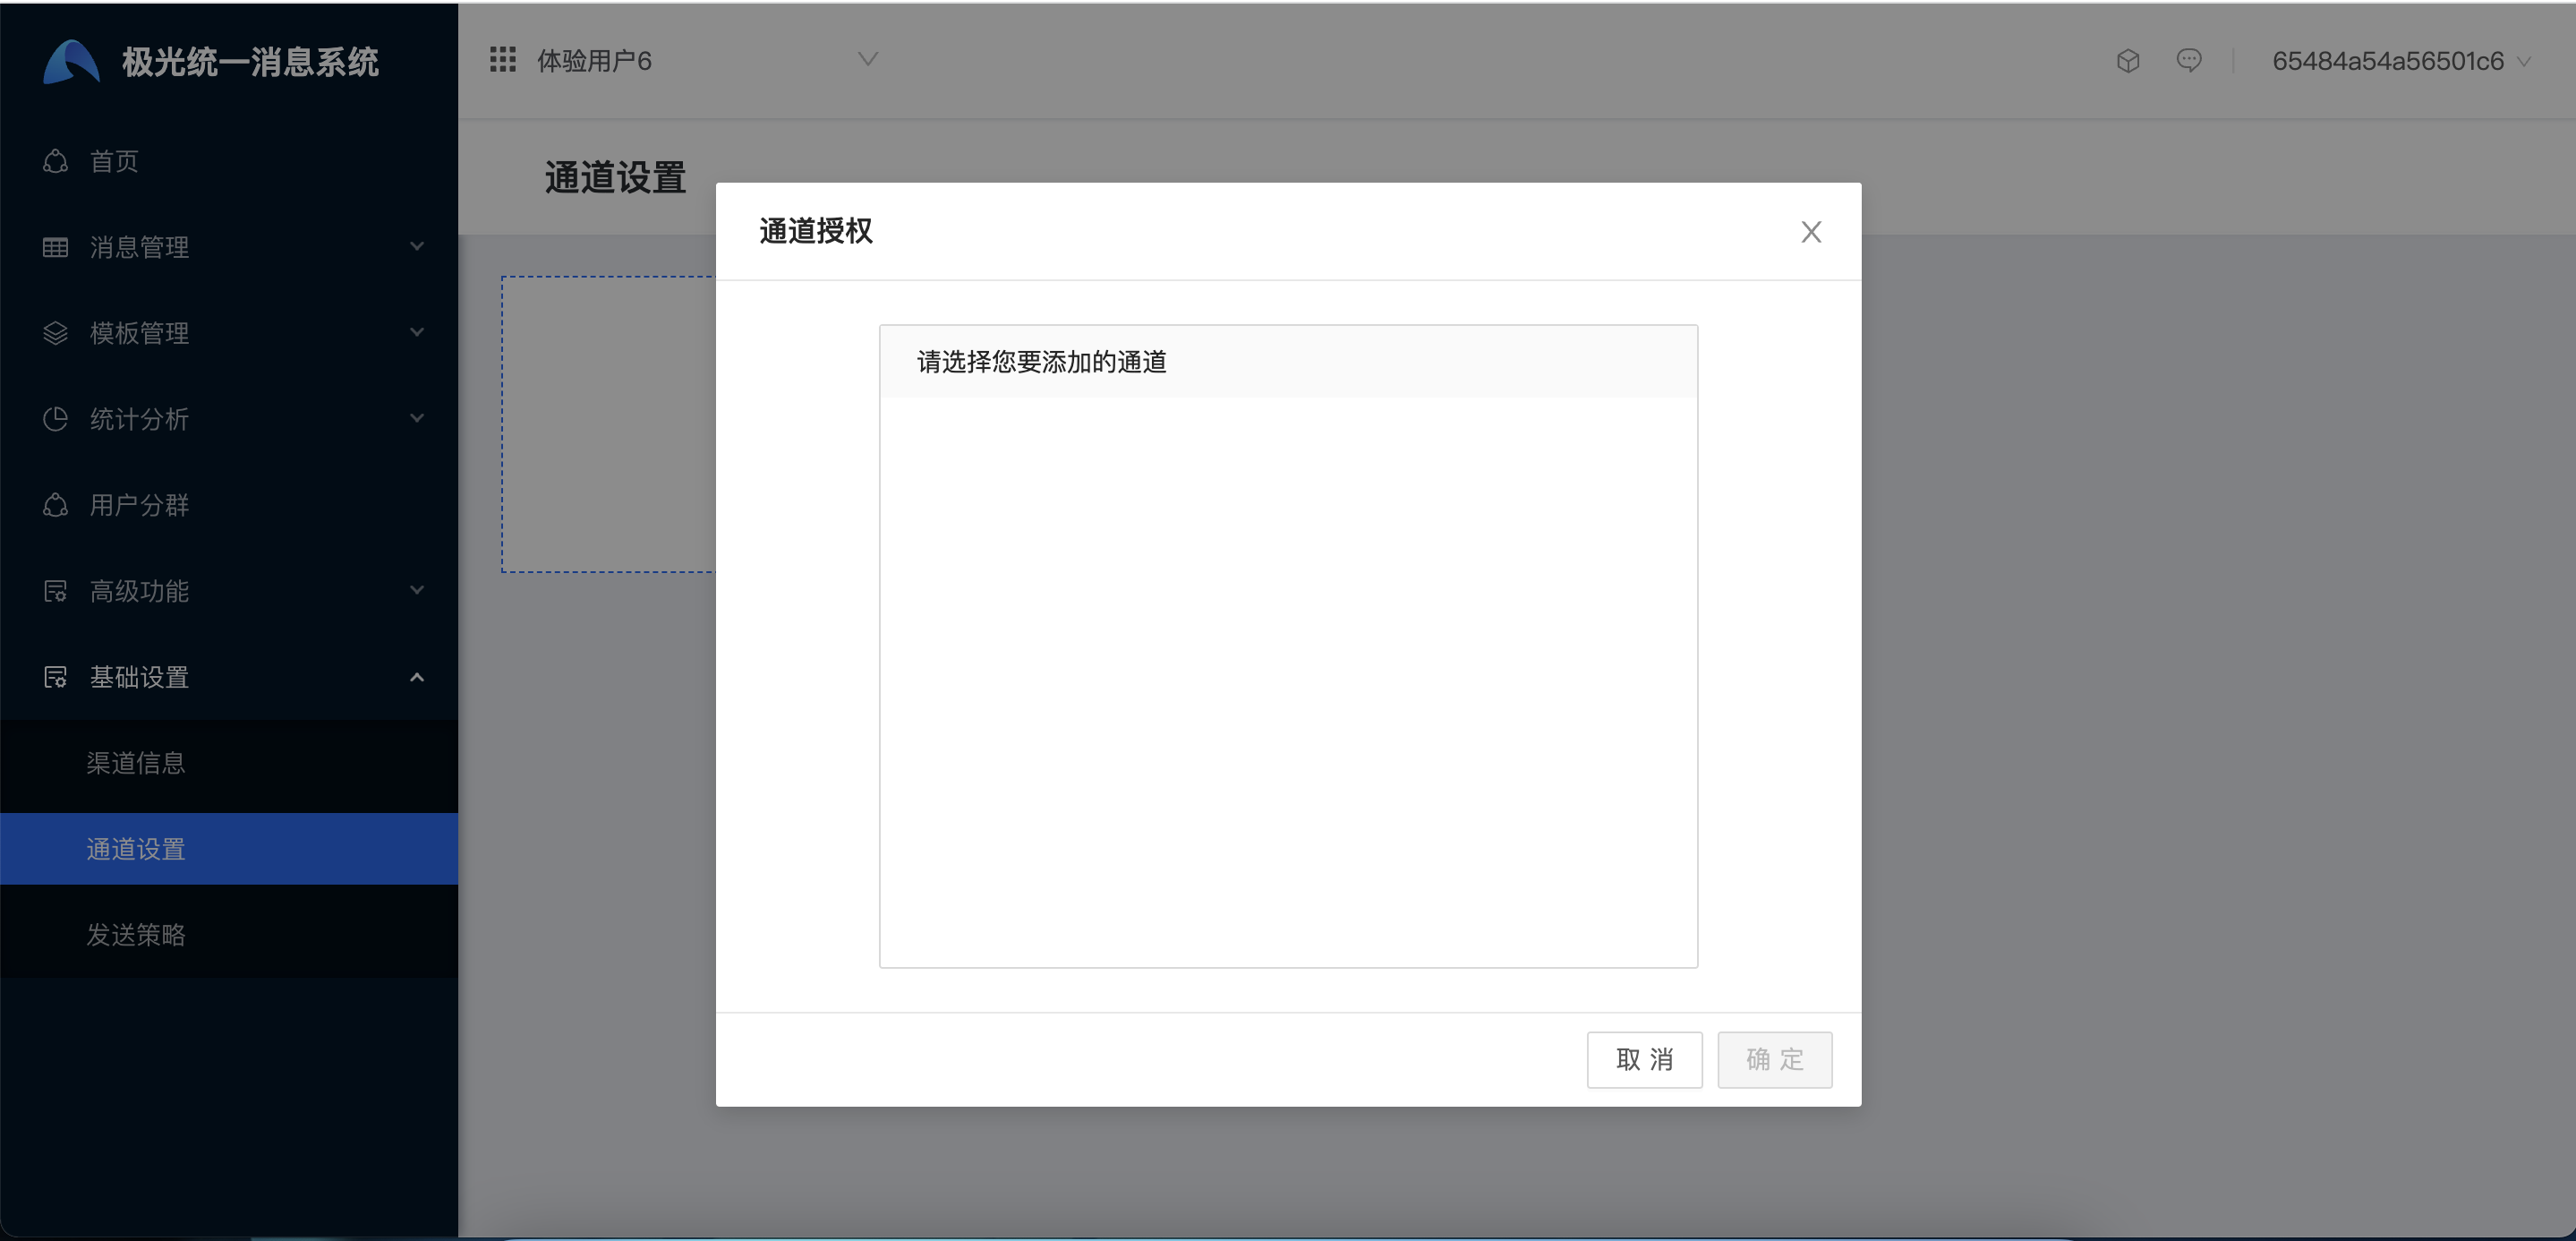This screenshot has width=2576, height=1241.
Task: Click the table icon beside 消息管理
Action: click(56, 247)
